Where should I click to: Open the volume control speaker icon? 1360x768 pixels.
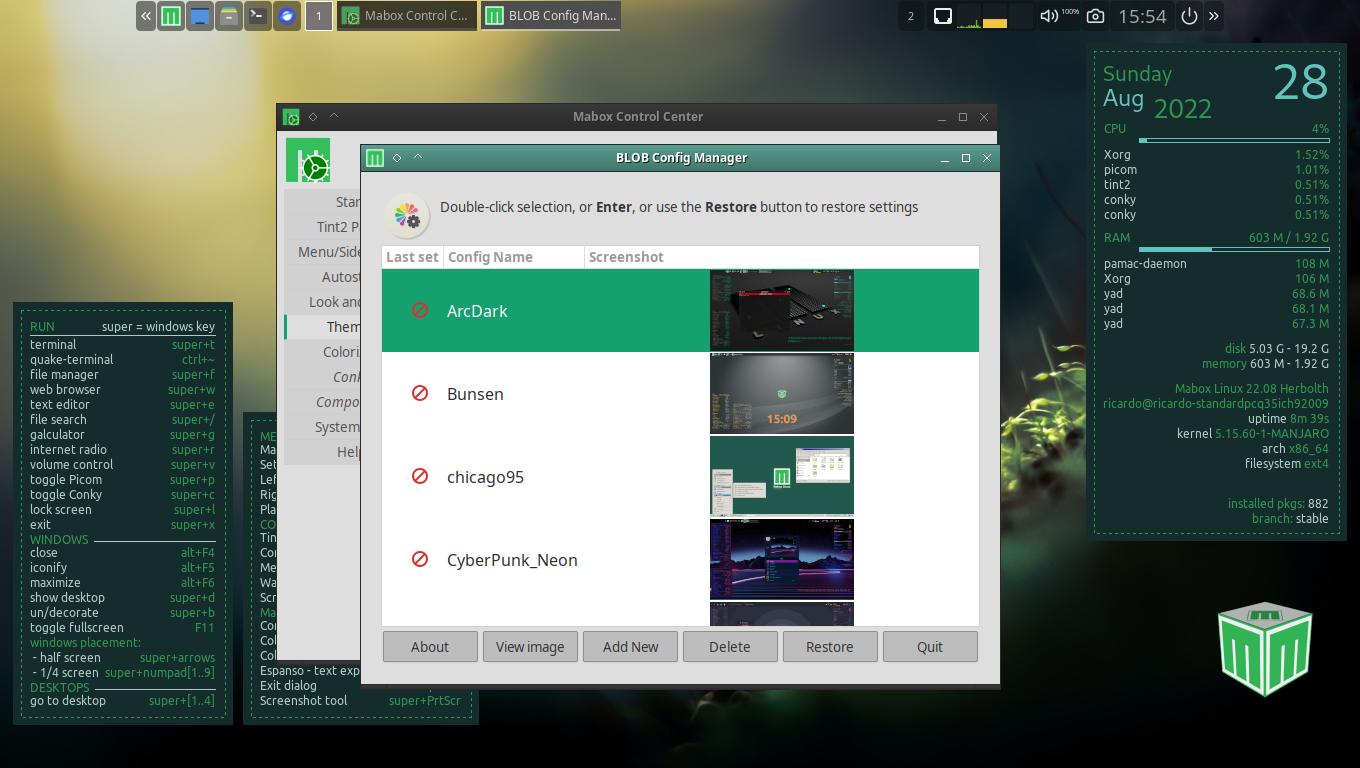tap(1049, 16)
